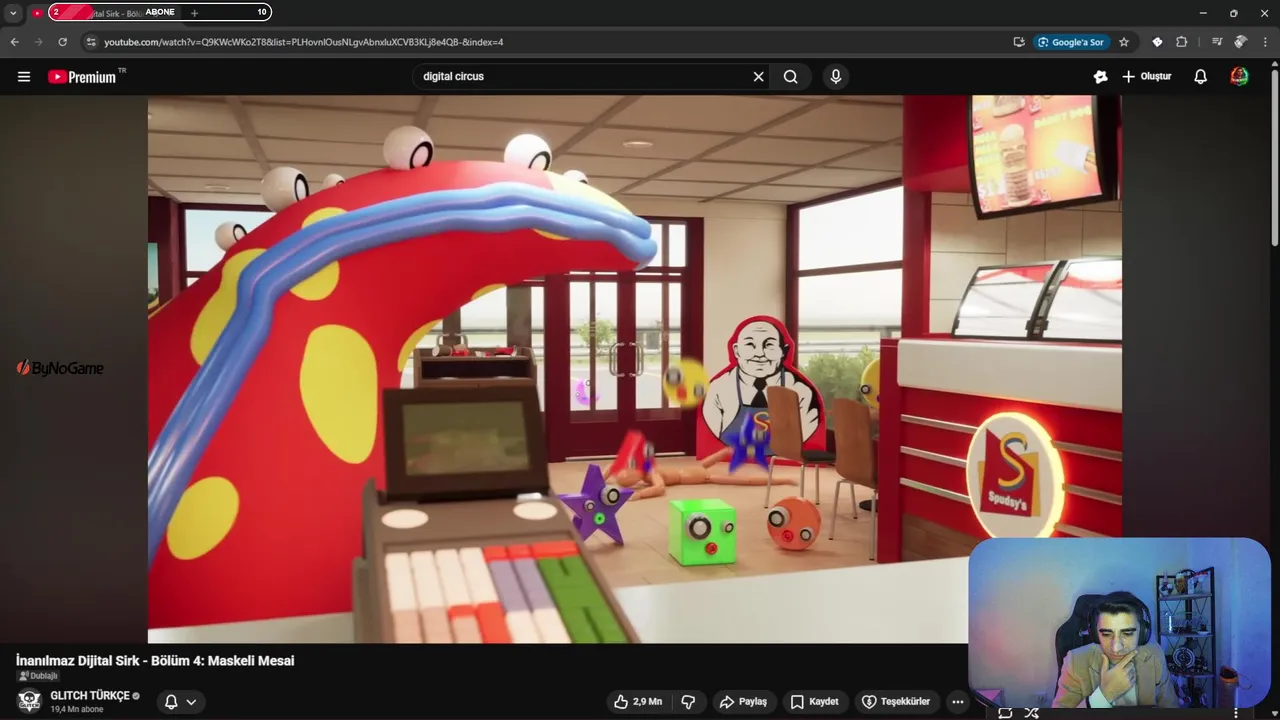The height and width of the screenshot is (720, 1280).
Task: Click the 19,4 Mn abone subscriber count
Action: 77,709
